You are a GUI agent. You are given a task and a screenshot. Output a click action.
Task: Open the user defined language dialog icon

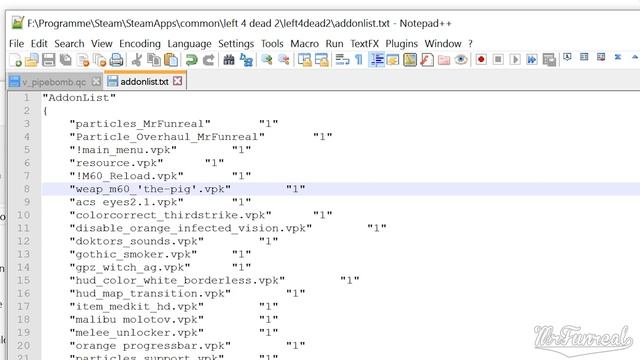(x=393, y=60)
